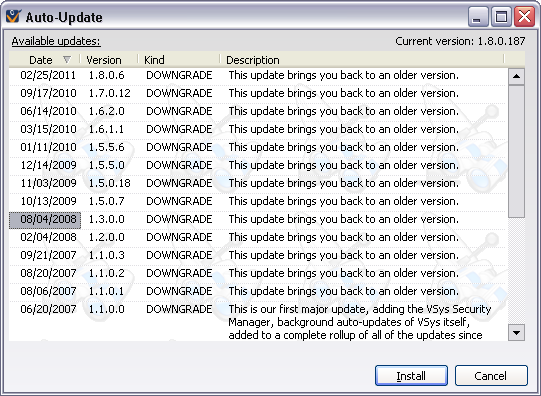541x396 pixels.
Task: Click version 1.2.0.0 cell
Action: 106,237
